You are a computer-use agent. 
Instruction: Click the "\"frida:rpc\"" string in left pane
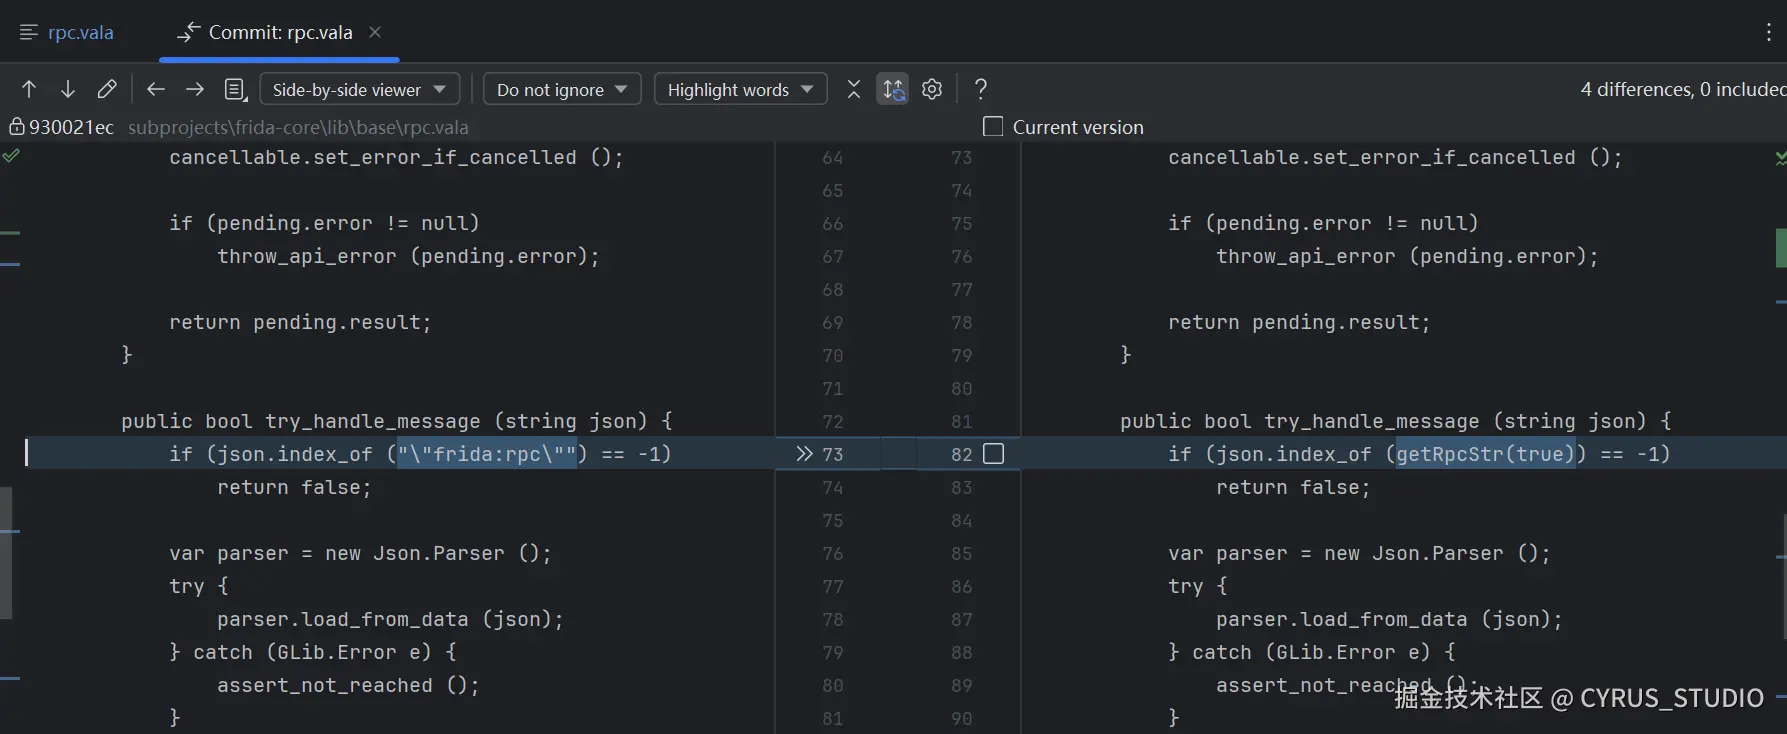[x=487, y=454]
